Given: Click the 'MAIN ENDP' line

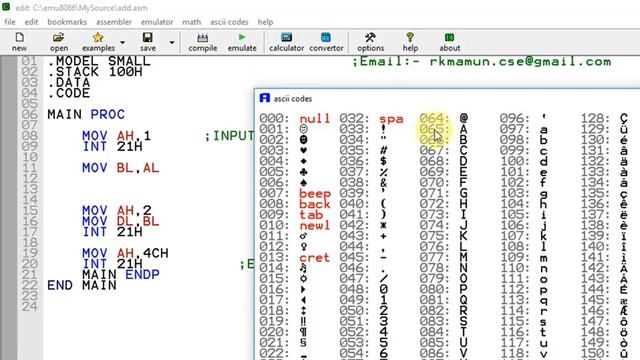Looking at the screenshot, I should coord(120,274).
